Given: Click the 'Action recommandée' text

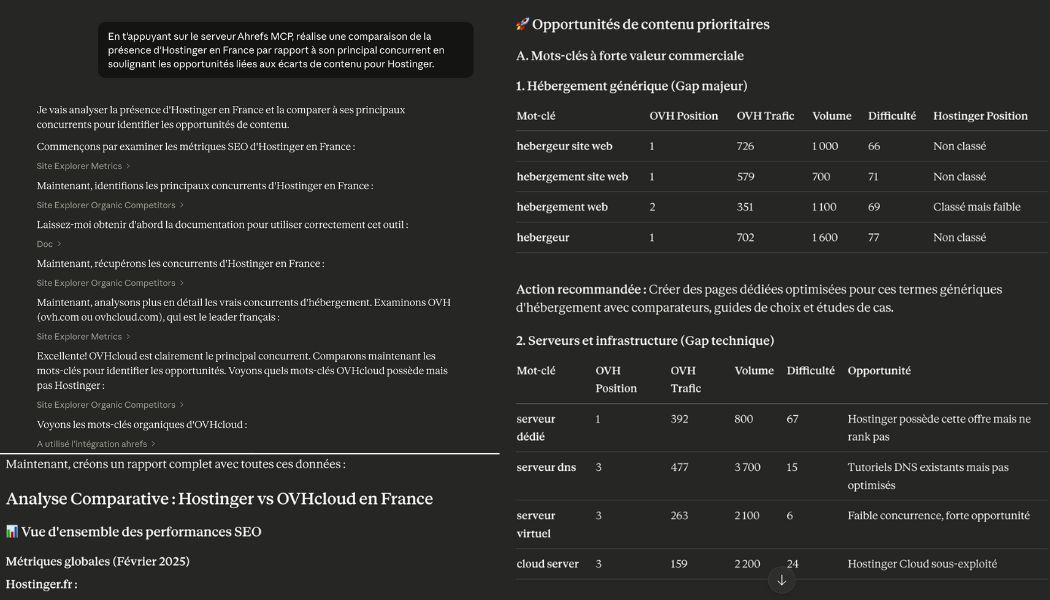Looking at the screenshot, I should (575, 289).
